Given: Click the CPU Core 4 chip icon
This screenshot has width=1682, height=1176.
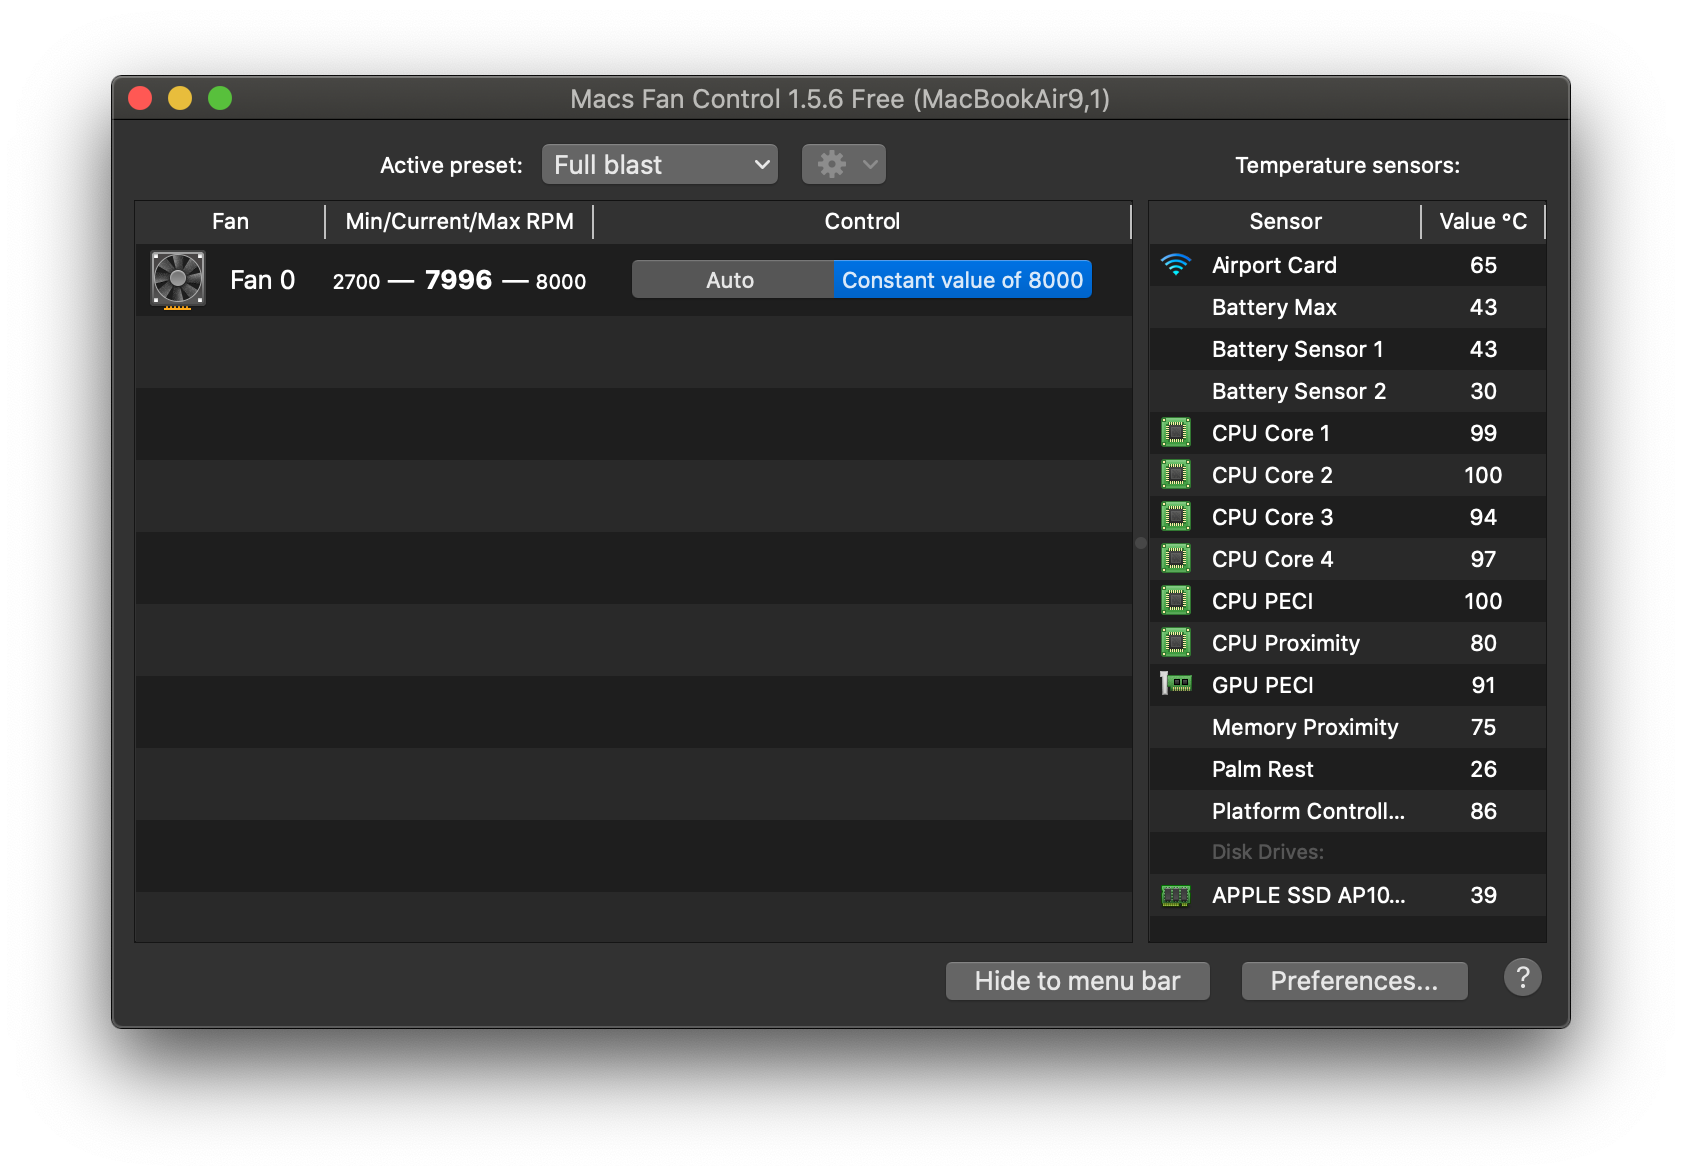Looking at the screenshot, I should 1176,559.
